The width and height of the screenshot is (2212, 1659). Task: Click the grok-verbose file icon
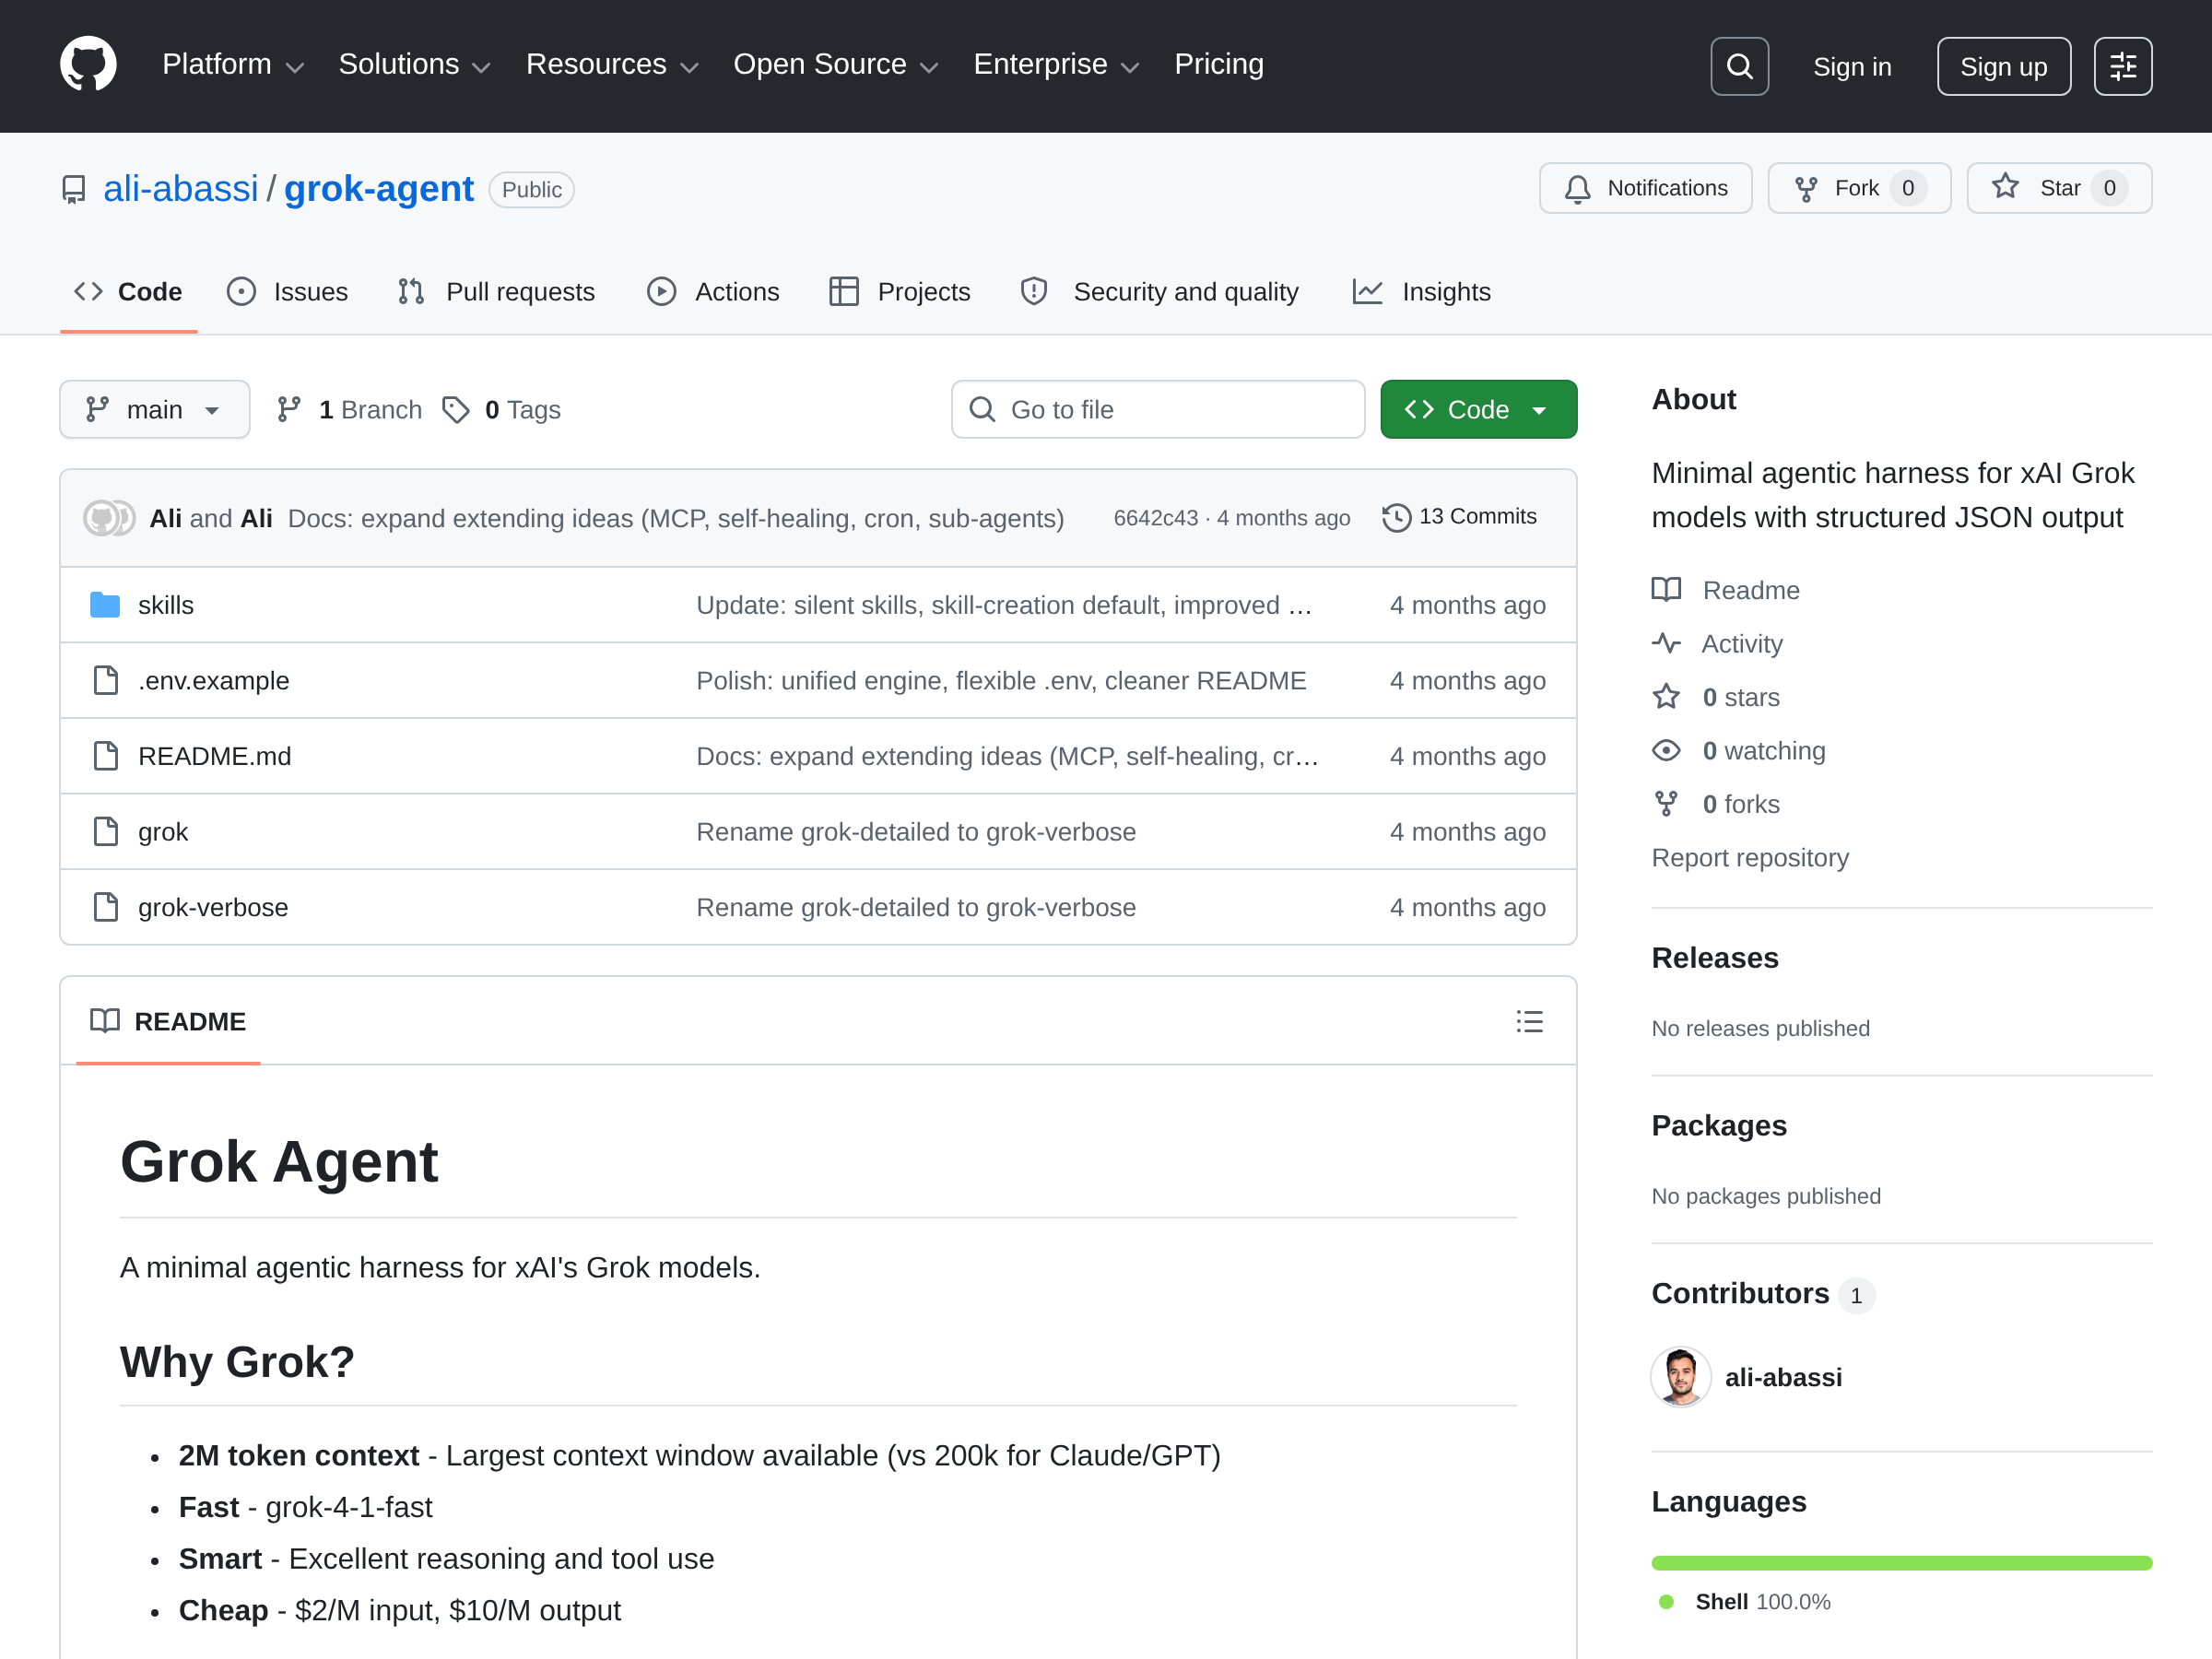click(105, 907)
